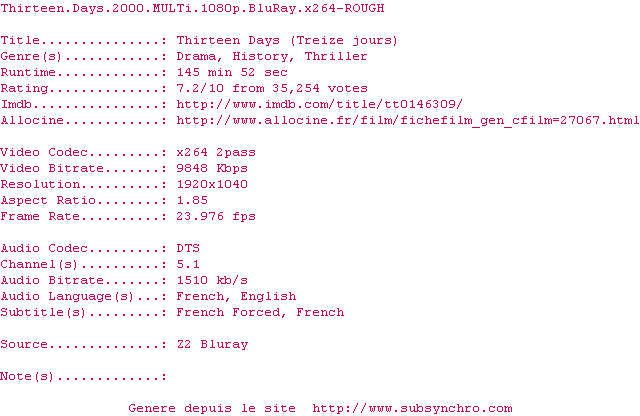This screenshot has height=416, width=640.
Task: Click the subtitles value French Forced, French
Action: tap(260, 312)
